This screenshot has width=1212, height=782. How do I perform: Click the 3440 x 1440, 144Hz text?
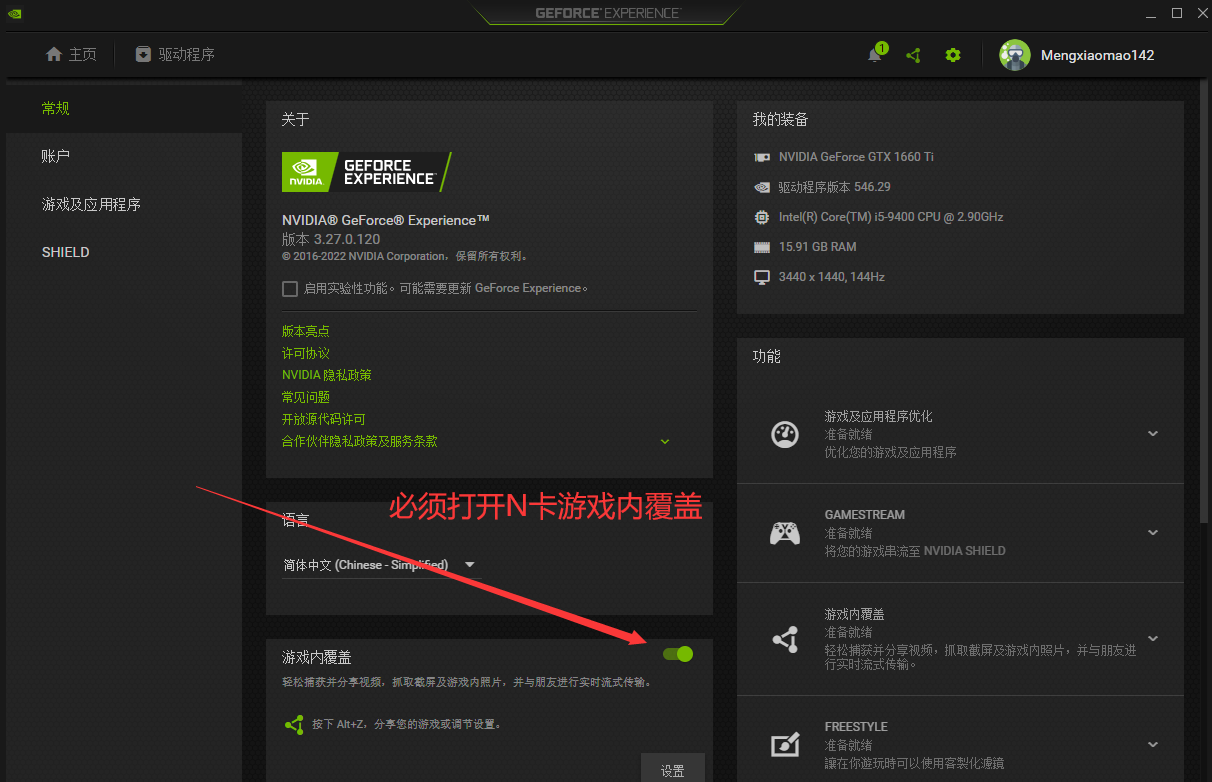(x=832, y=277)
